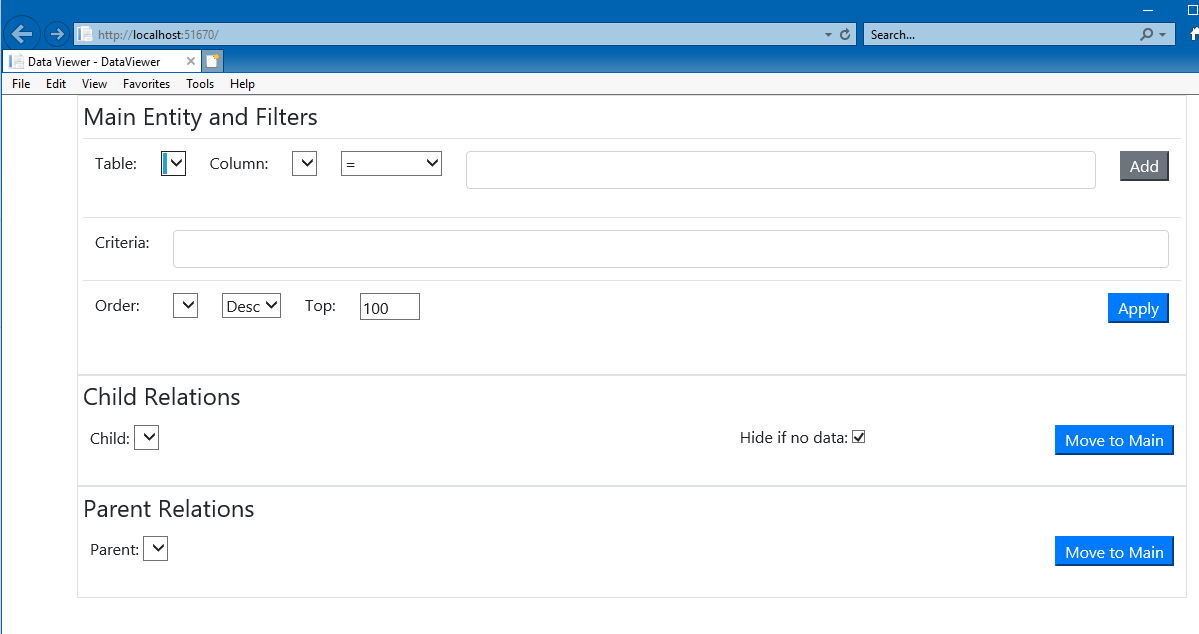Open a new tab with the new tab icon
The width and height of the screenshot is (1199, 634).
[212, 60]
